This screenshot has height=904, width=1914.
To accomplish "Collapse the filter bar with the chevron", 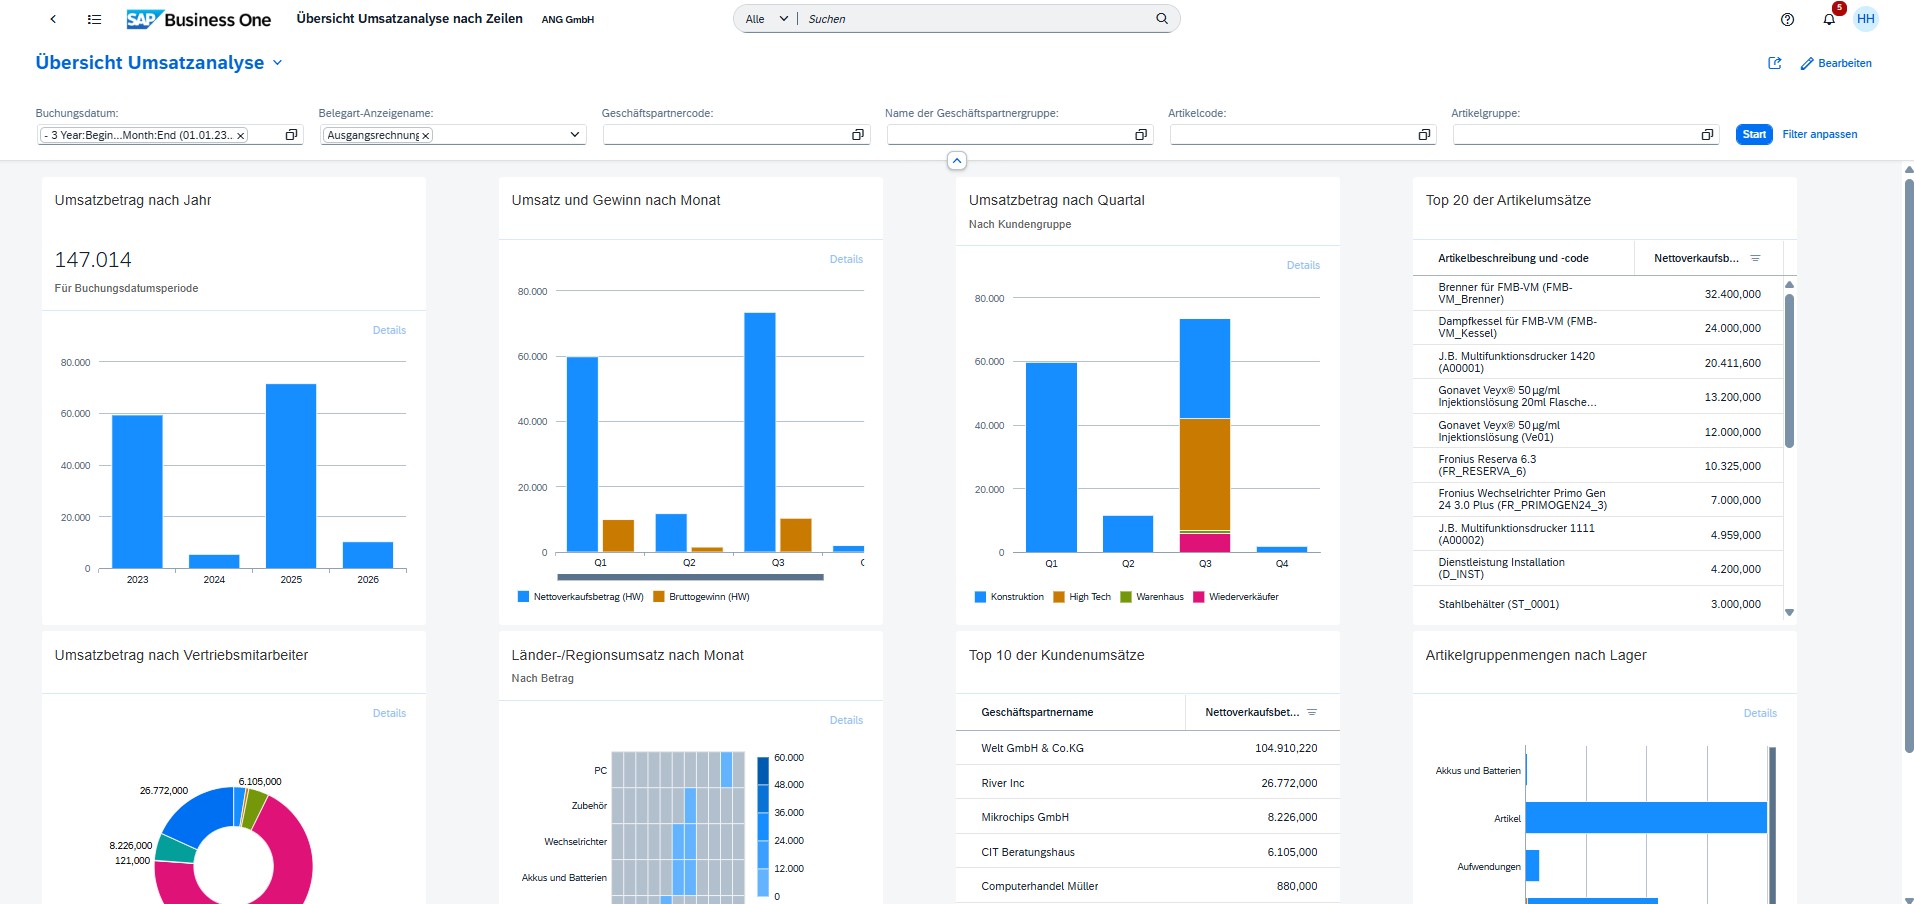I will click(956, 160).
